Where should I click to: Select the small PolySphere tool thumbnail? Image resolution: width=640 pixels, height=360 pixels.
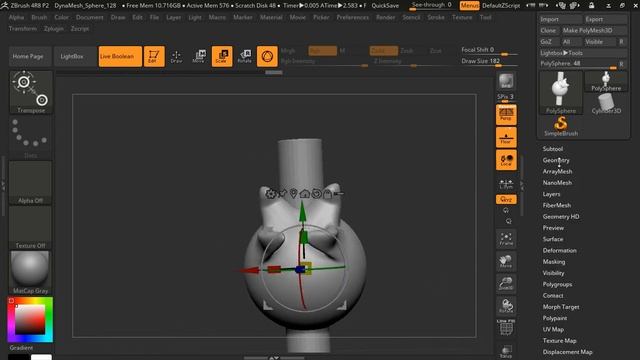[607, 81]
